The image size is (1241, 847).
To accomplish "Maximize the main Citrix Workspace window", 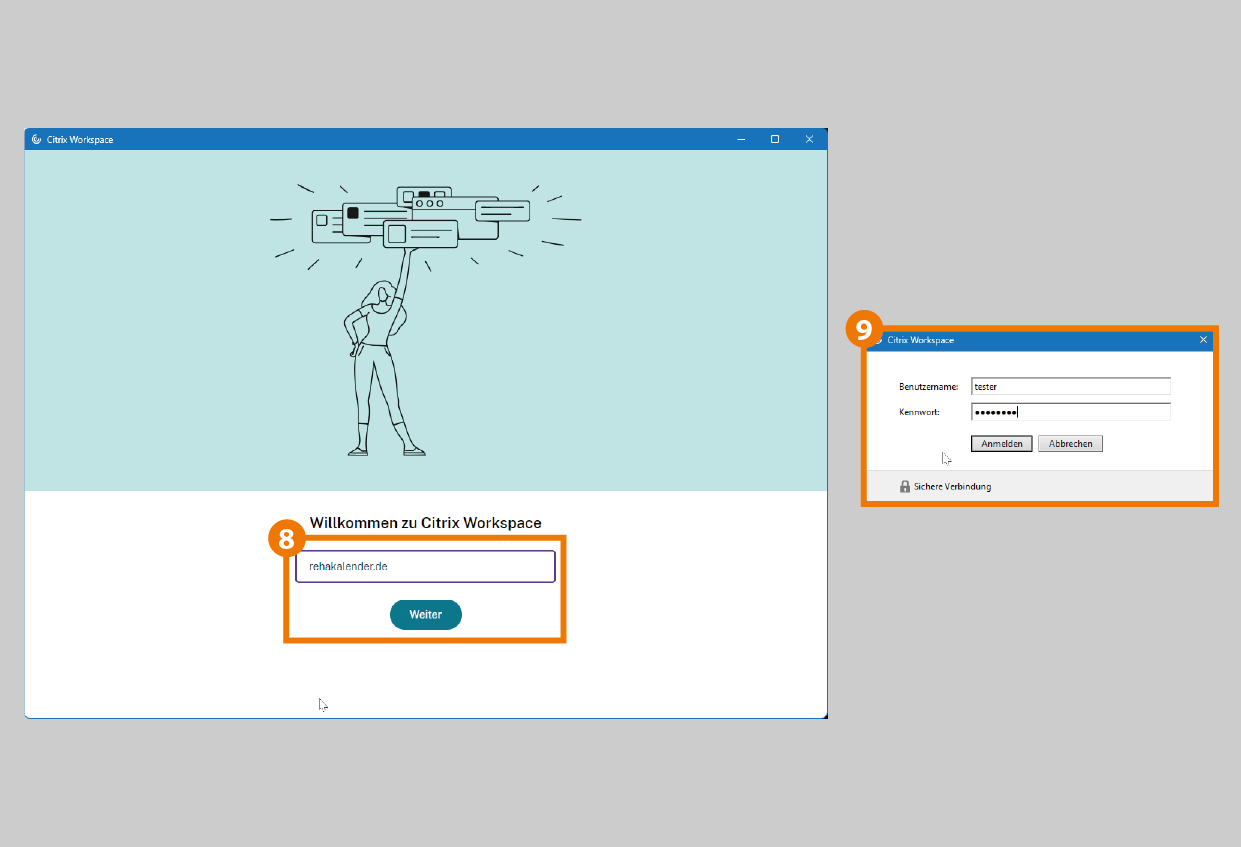I will tap(775, 140).
